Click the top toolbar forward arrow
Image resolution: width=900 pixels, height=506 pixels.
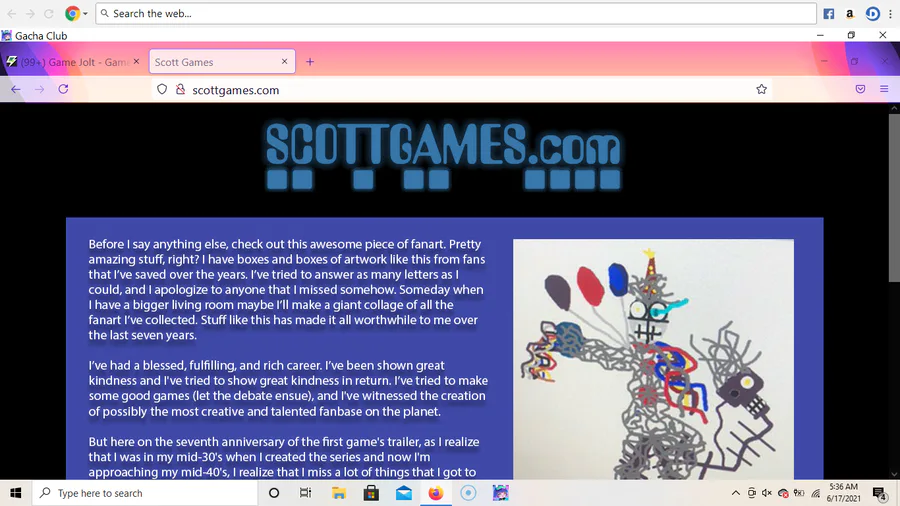click(x=30, y=13)
